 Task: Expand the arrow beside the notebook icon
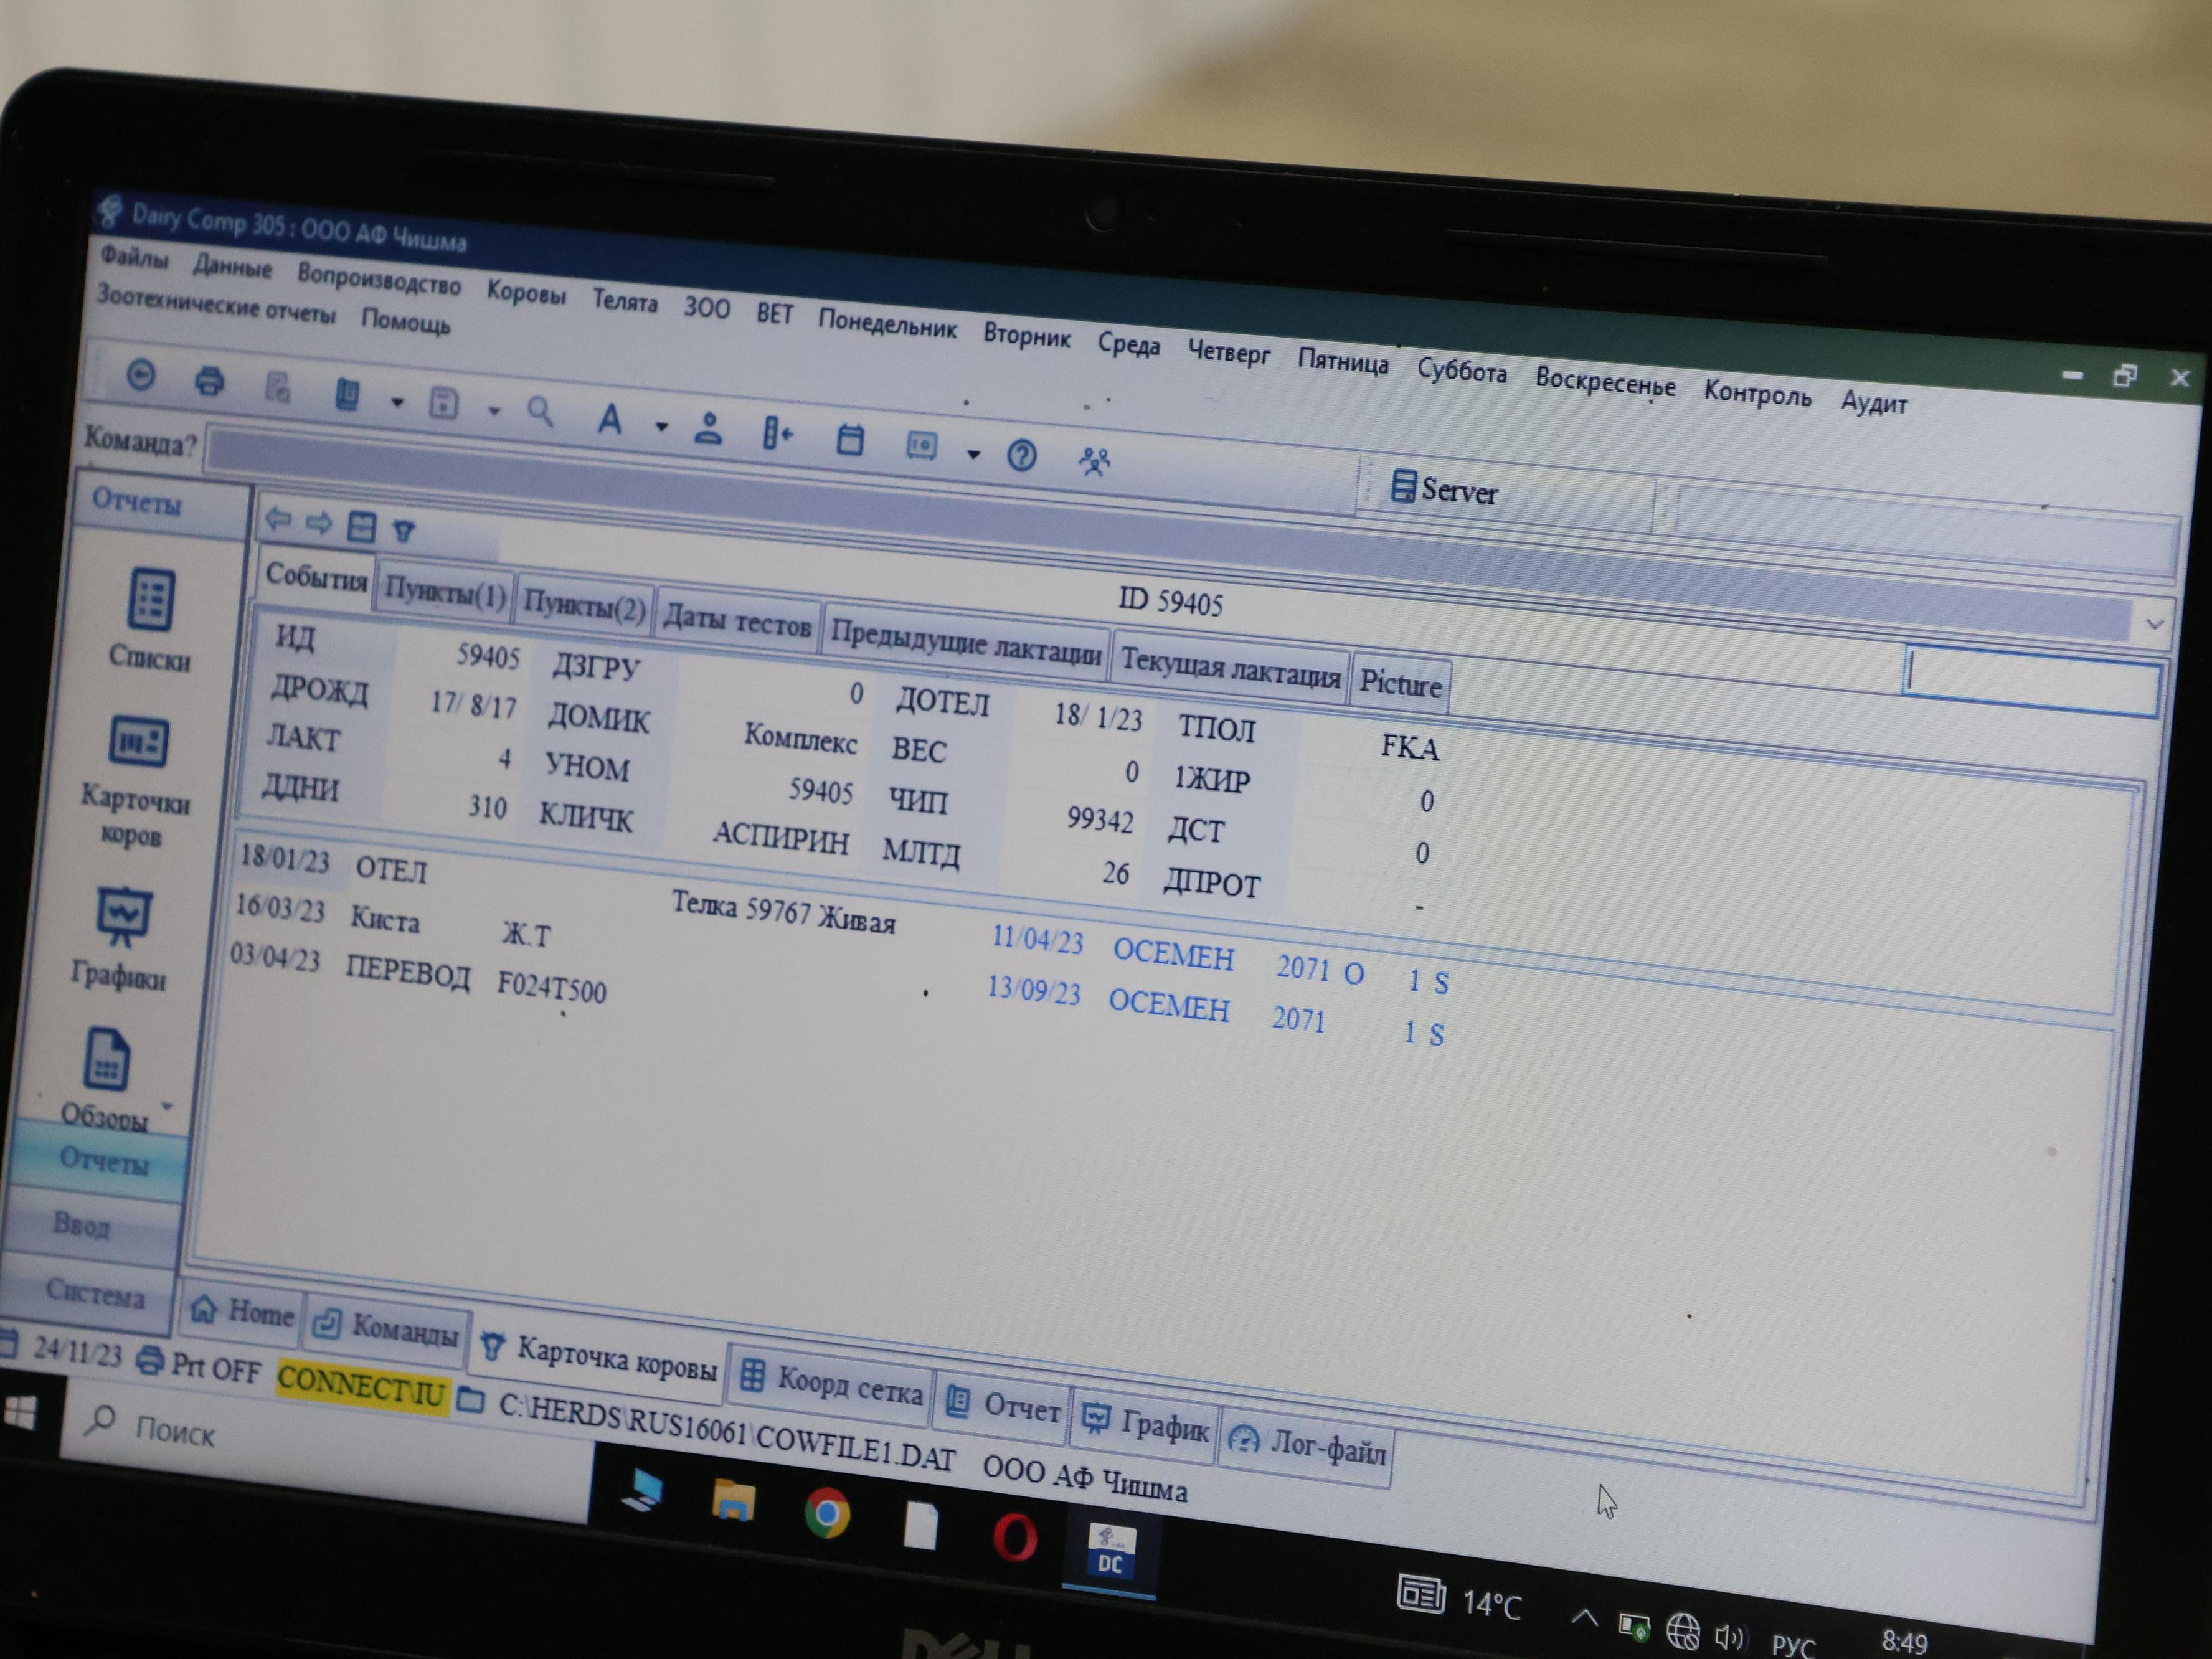click(397, 402)
